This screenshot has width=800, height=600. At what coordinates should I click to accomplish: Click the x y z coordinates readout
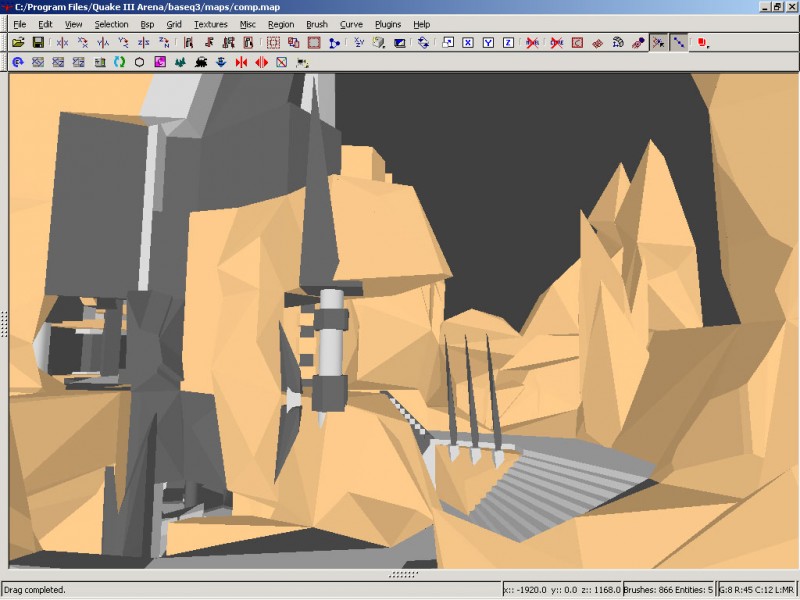tap(562, 590)
